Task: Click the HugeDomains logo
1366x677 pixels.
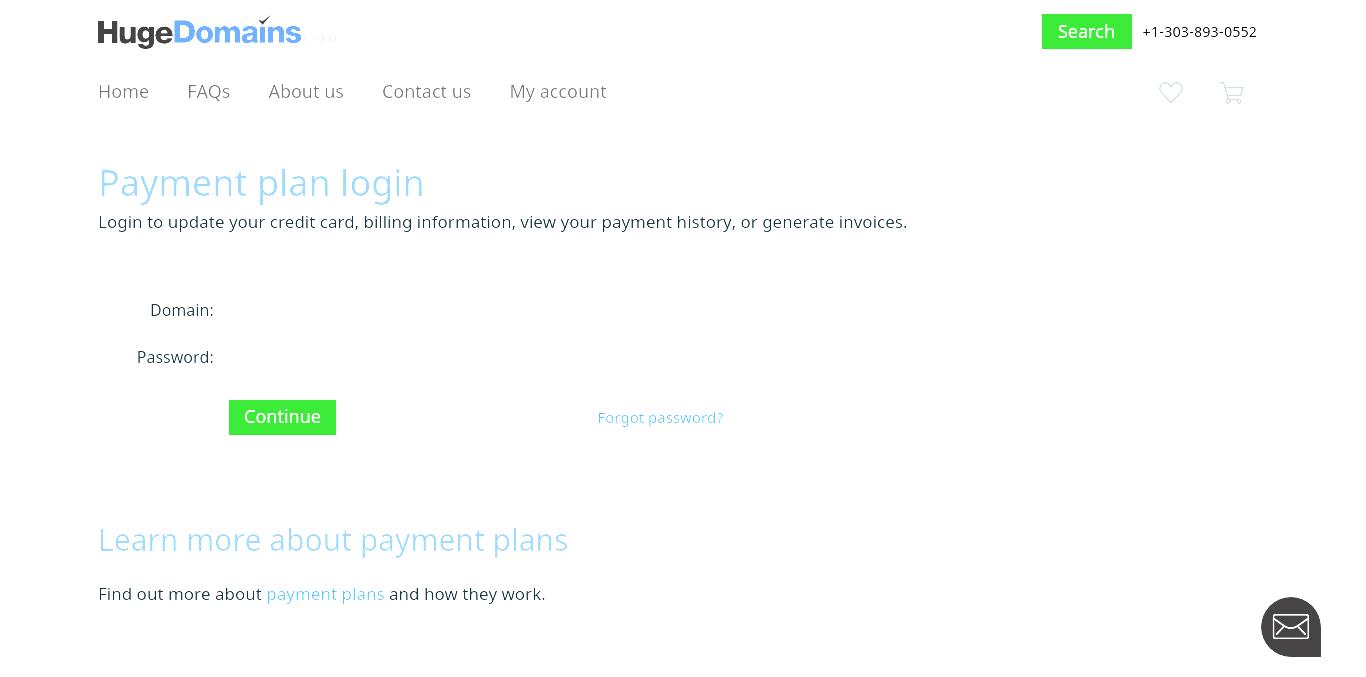Action: 199,32
